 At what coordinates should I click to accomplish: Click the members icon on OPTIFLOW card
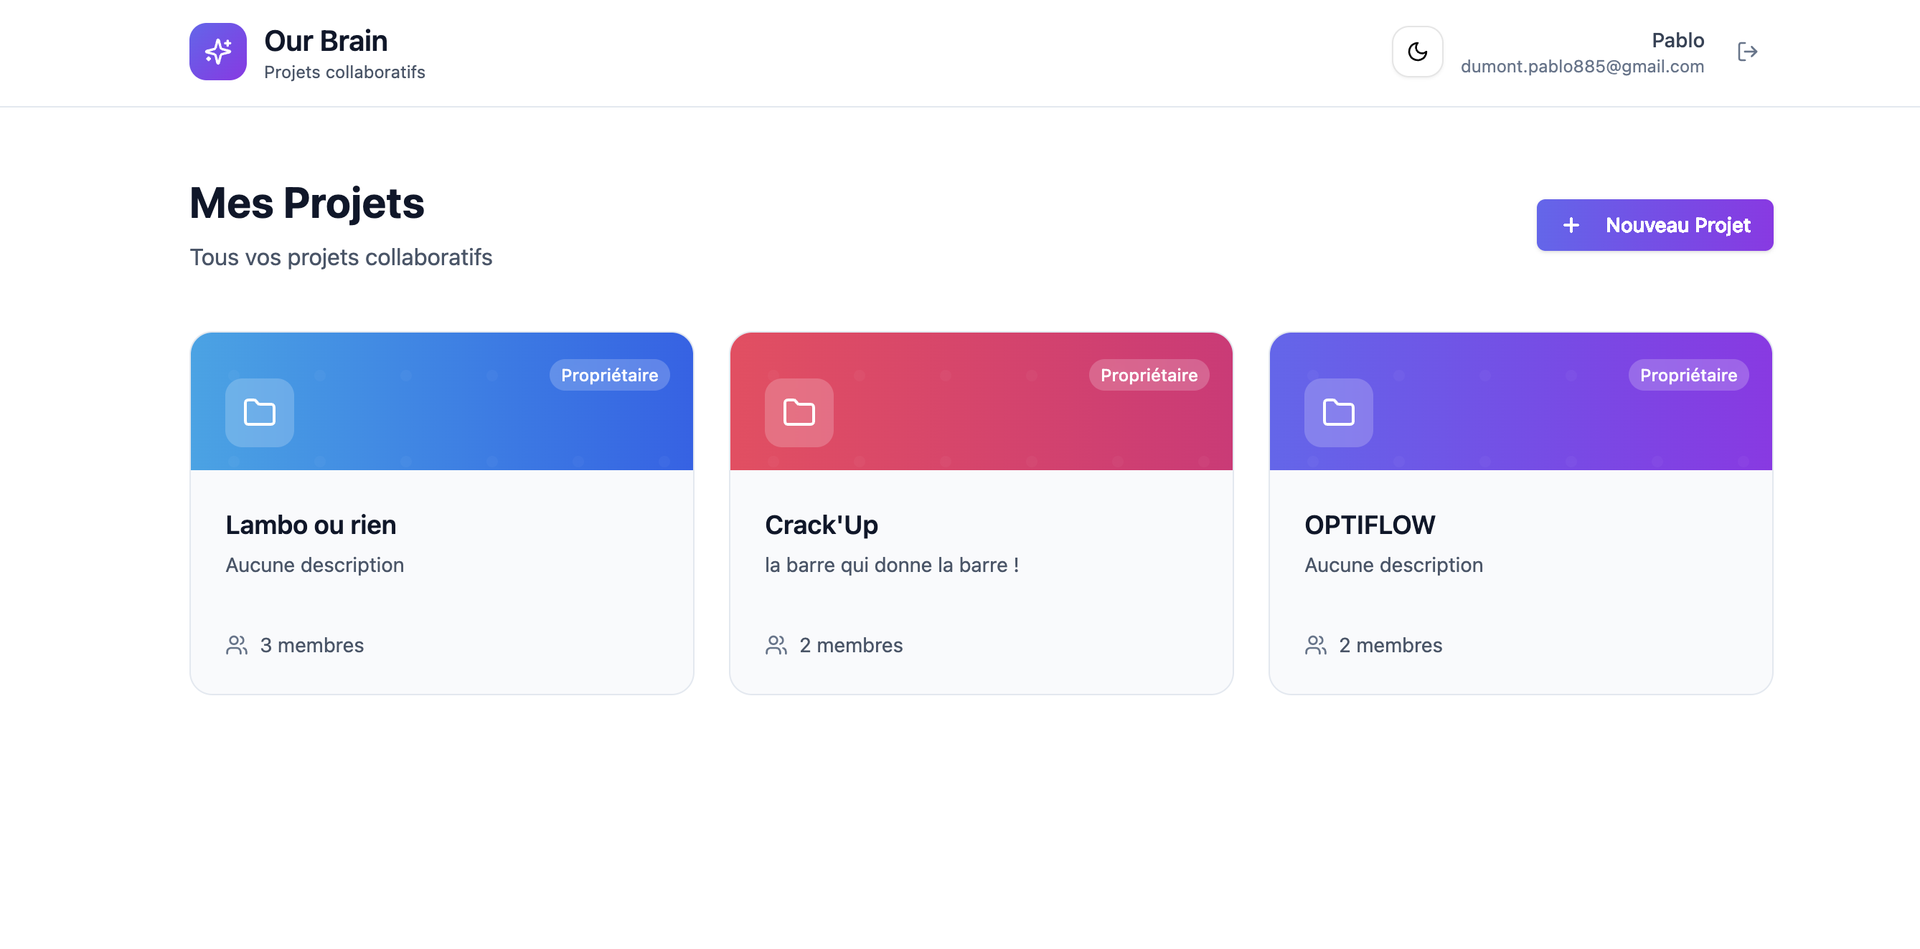pyautogui.click(x=1316, y=645)
